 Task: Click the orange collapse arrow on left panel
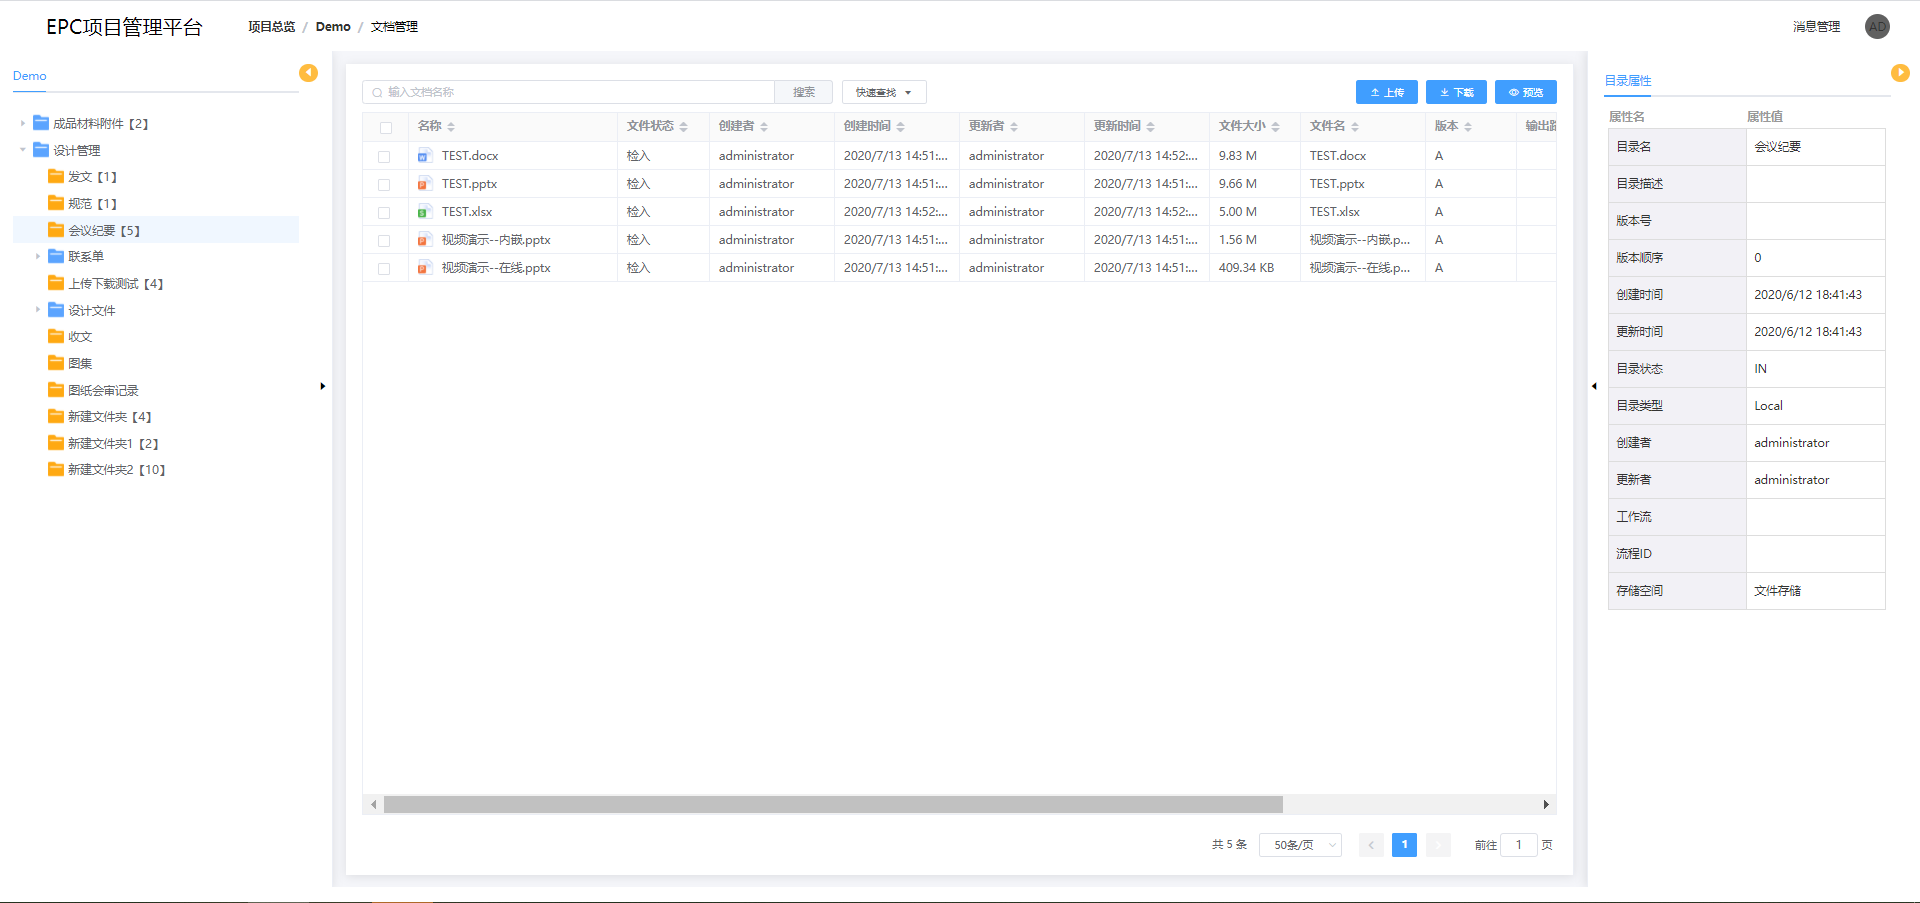coord(308,73)
